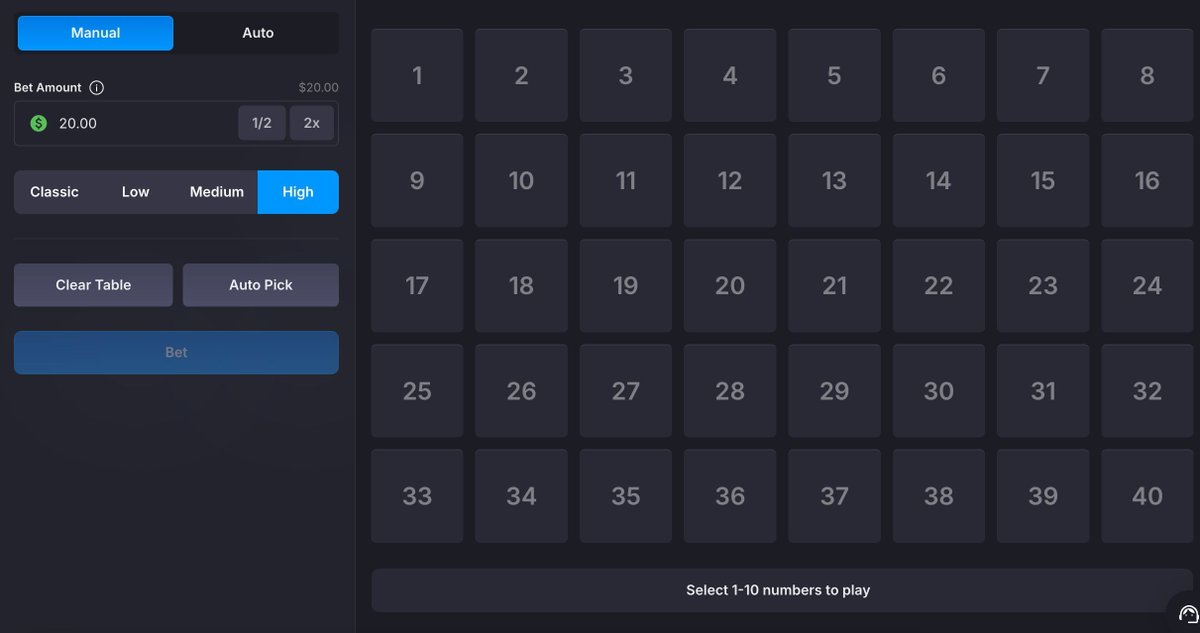Click the Bet Amount info icon
Viewport: 1200px width, 633px height.
tap(96, 88)
